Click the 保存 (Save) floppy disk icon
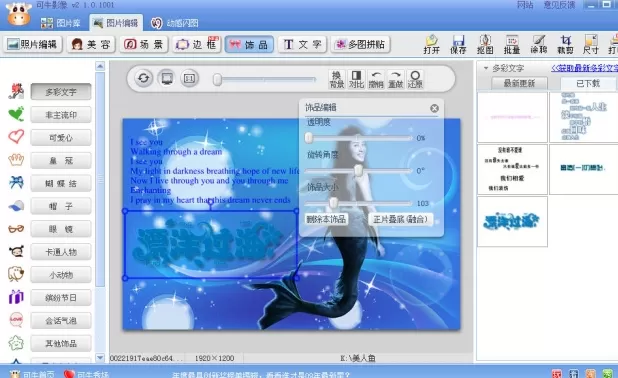 coord(458,44)
